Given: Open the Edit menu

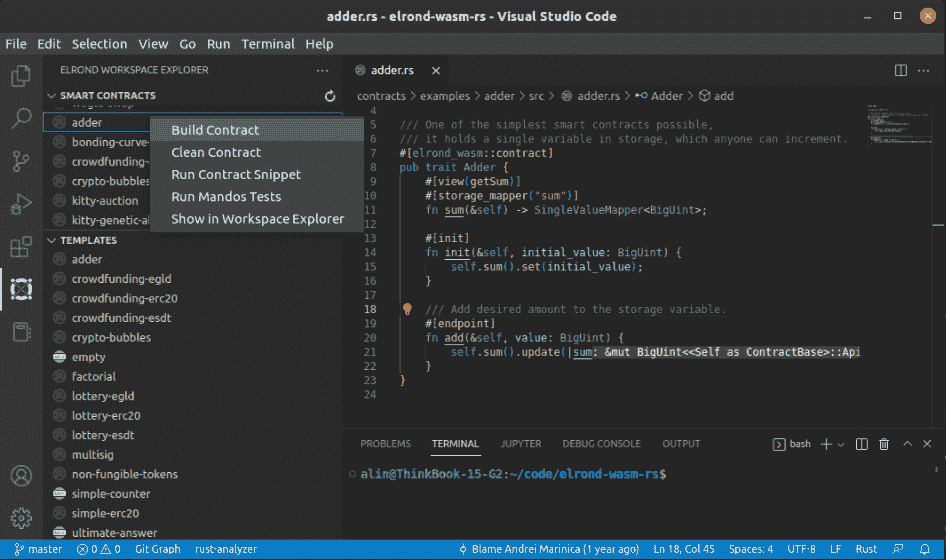Looking at the screenshot, I should 49,44.
